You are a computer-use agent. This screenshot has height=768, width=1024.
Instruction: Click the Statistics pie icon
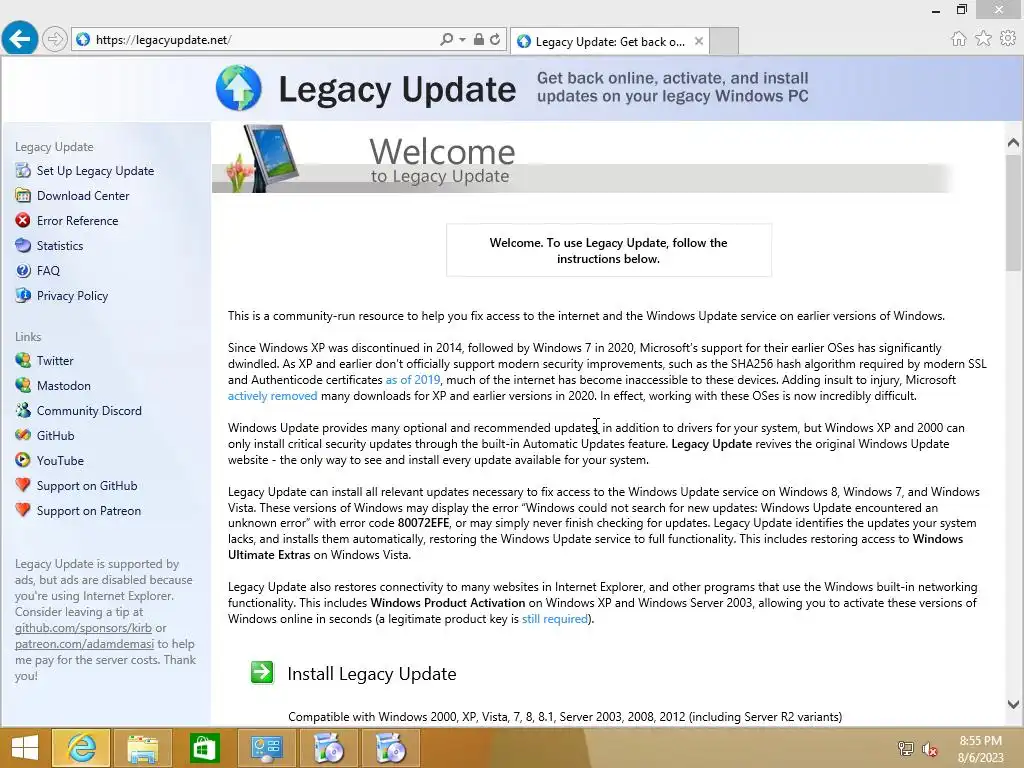coord(23,245)
